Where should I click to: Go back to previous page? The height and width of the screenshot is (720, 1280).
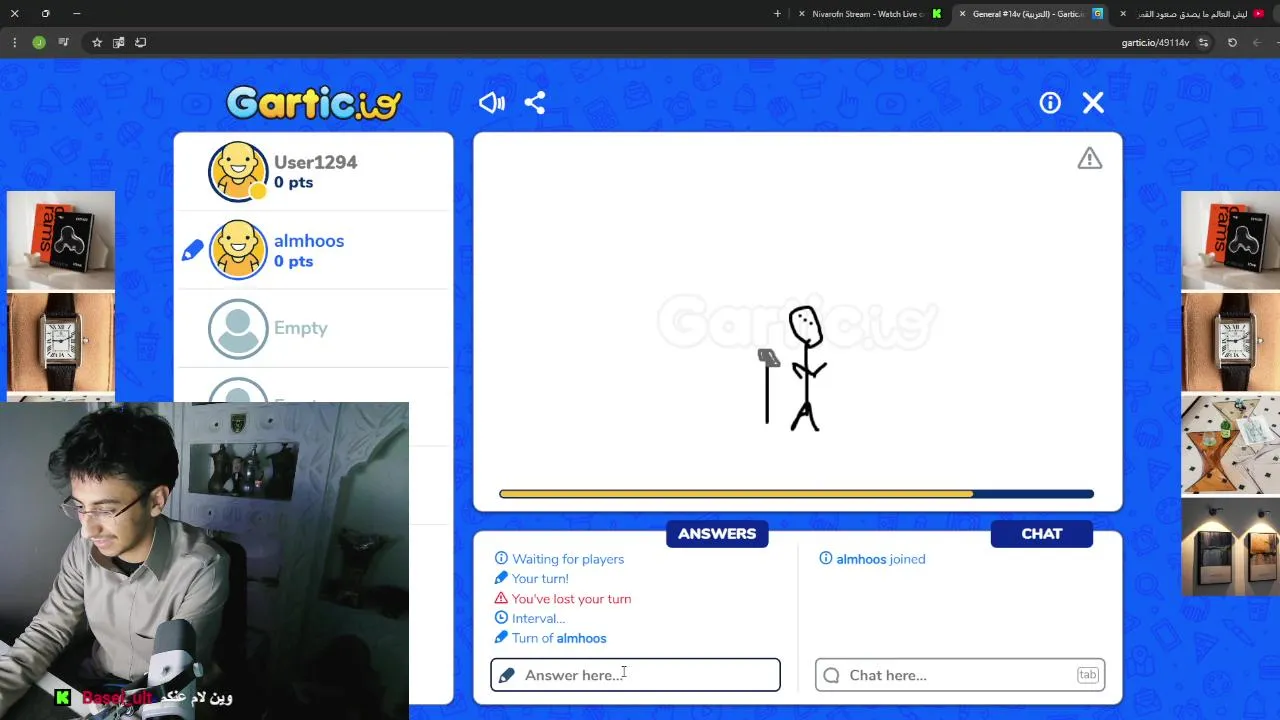[x=1257, y=43]
